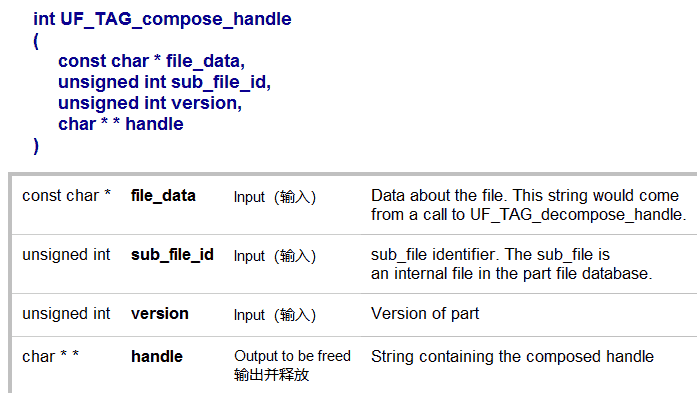Click 'const char *' type cell in table

pos(66,196)
